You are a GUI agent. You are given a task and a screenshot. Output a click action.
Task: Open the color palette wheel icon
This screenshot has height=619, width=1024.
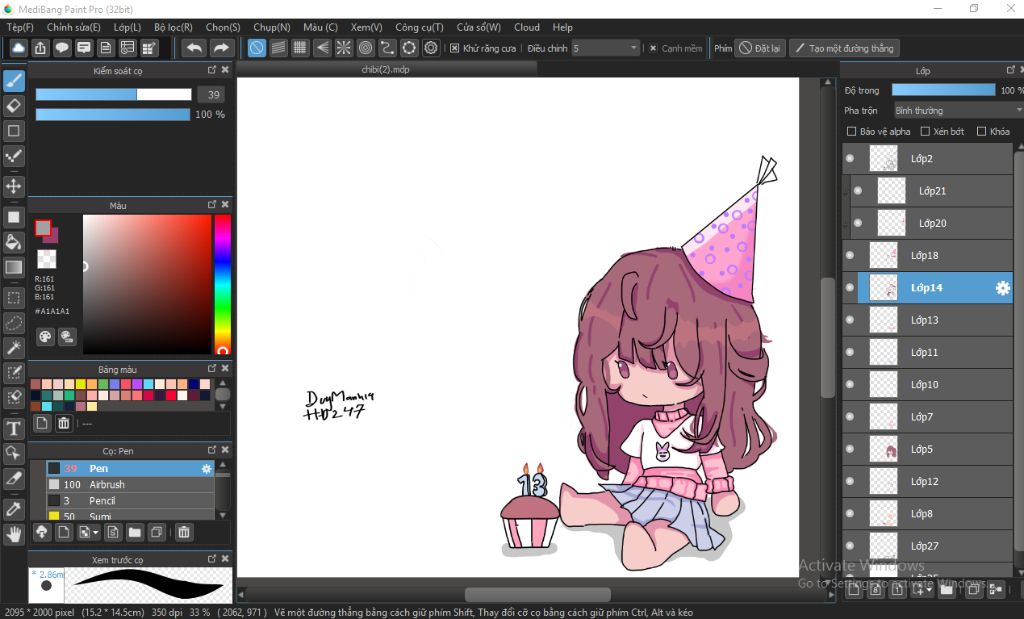coord(45,337)
